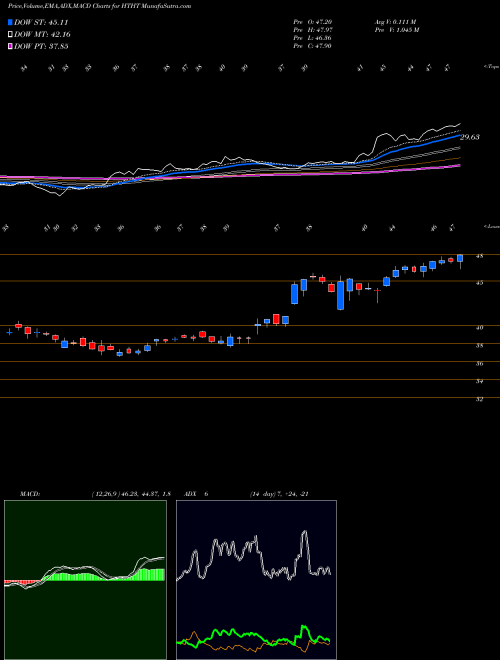
Task: Click the magenta DOW PT legend swatch
Action: 11,46
